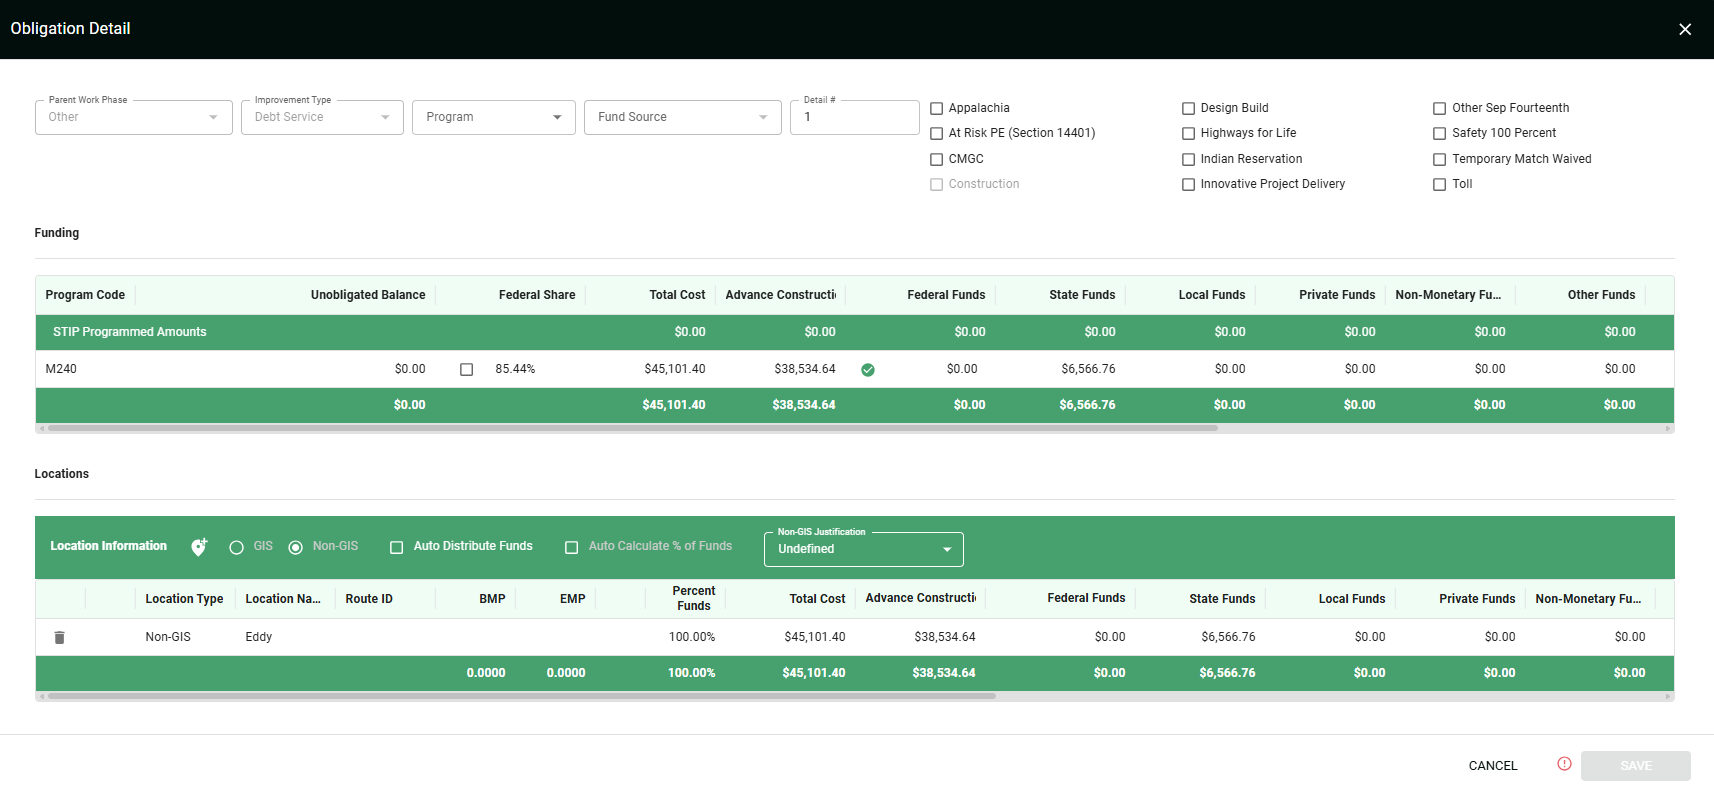Toggle the M240 Federal Share checkbox
This screenshot has width=1714, height=794.
[467, 370]
